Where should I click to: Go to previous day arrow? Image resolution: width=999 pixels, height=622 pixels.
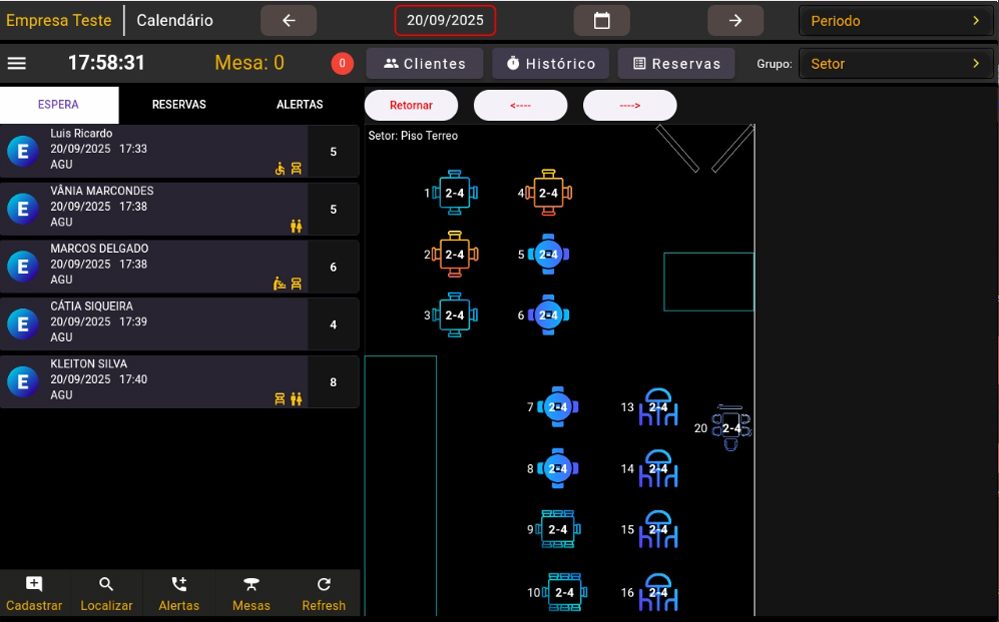point(288,20)
